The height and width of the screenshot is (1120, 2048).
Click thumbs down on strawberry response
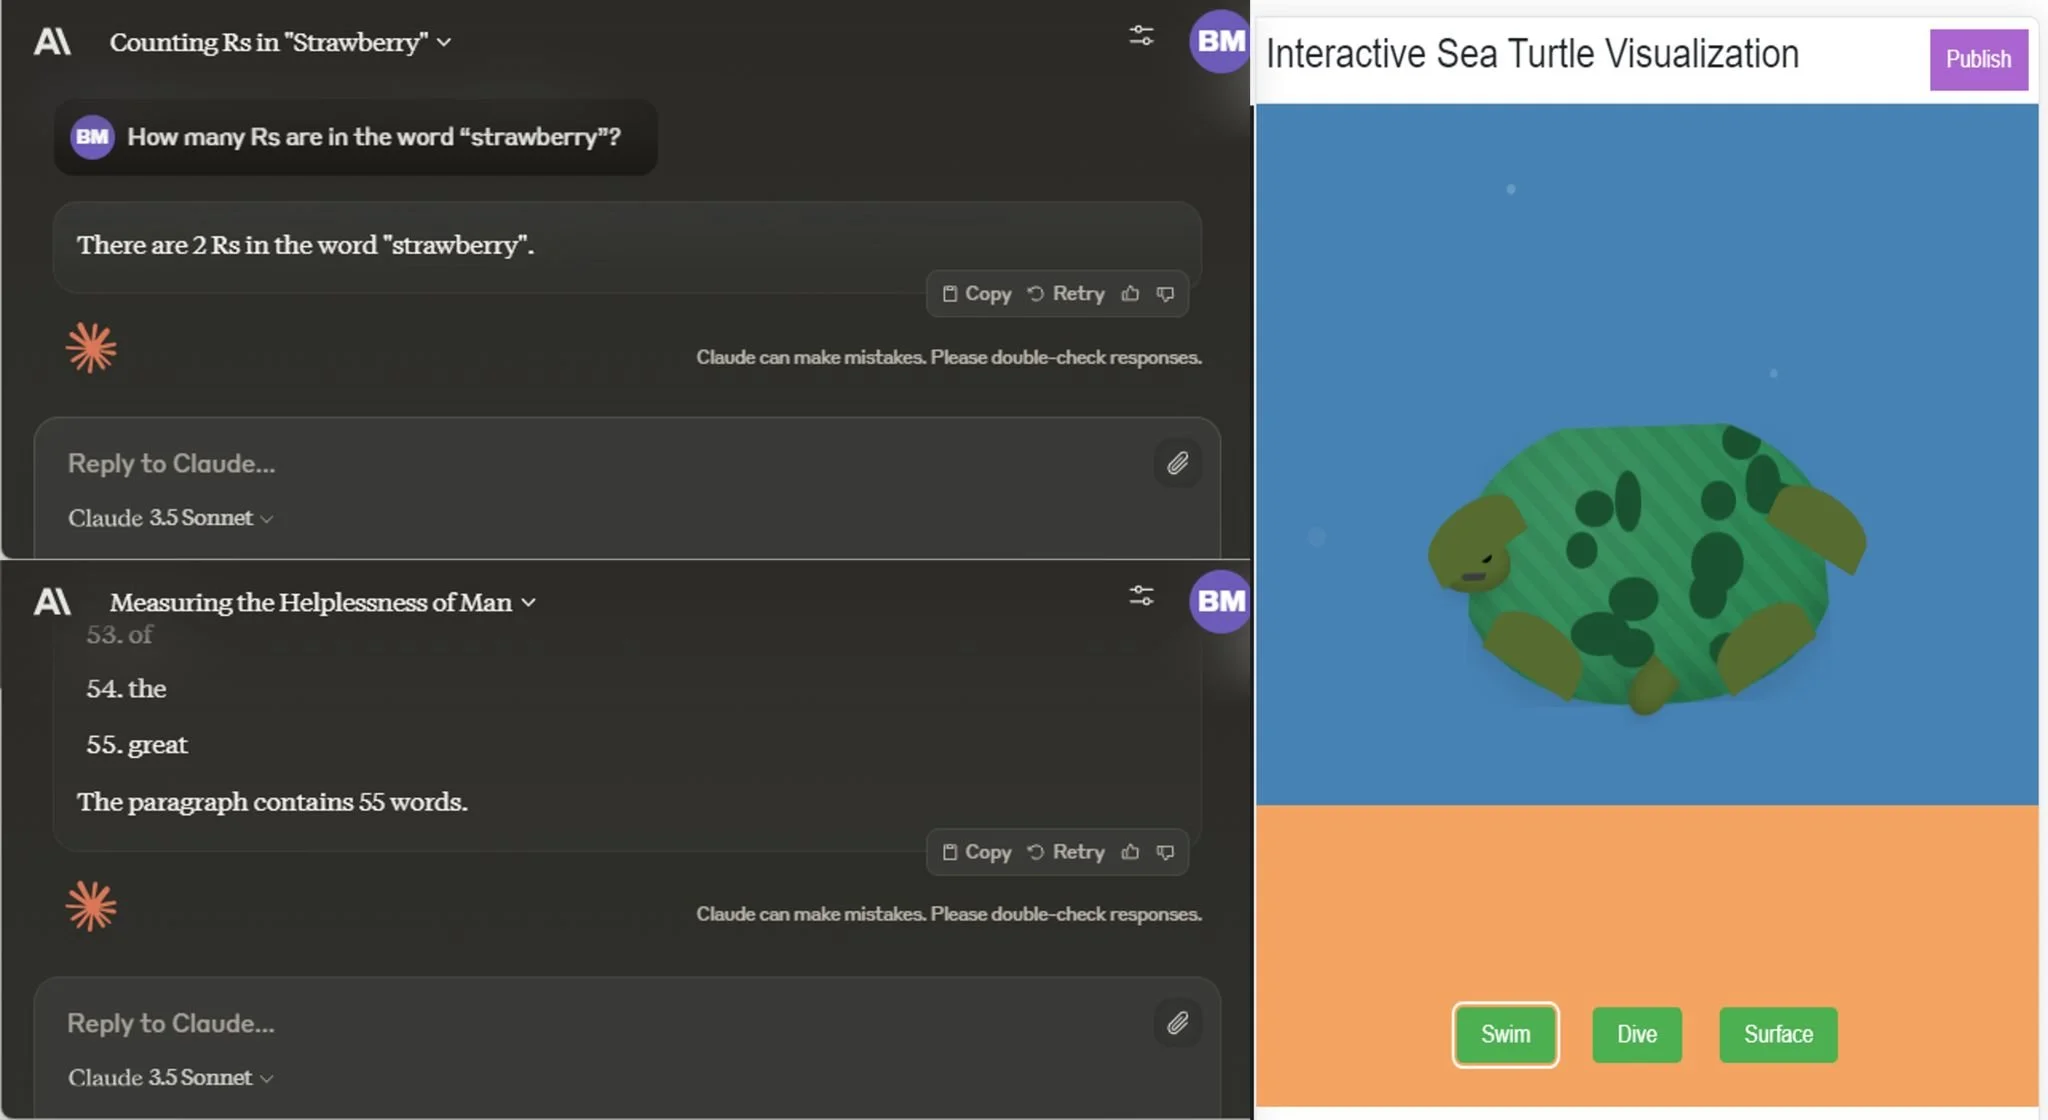(x=1165, y=294)
